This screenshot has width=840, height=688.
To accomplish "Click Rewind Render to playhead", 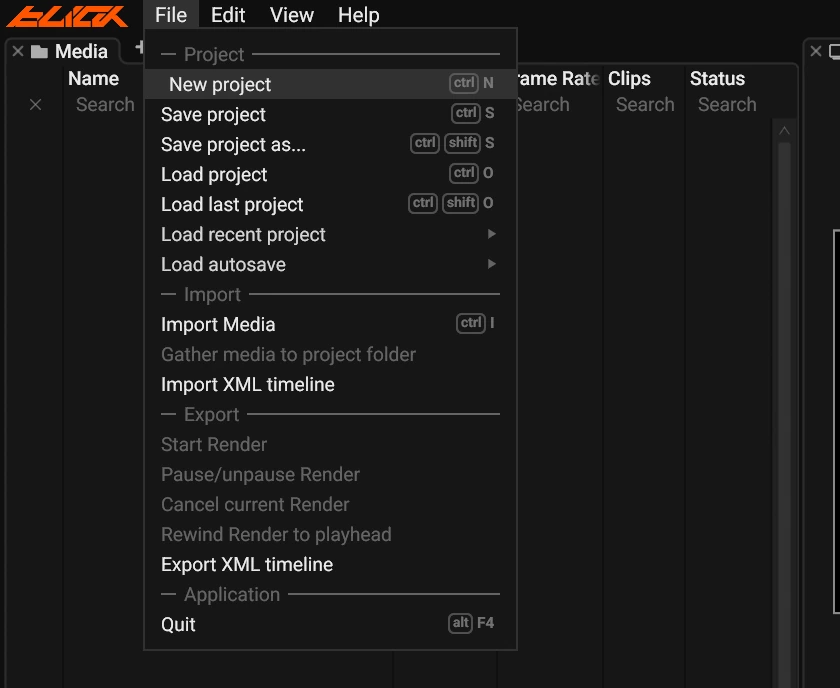I will pyautogui.click(x=331, y=534).
